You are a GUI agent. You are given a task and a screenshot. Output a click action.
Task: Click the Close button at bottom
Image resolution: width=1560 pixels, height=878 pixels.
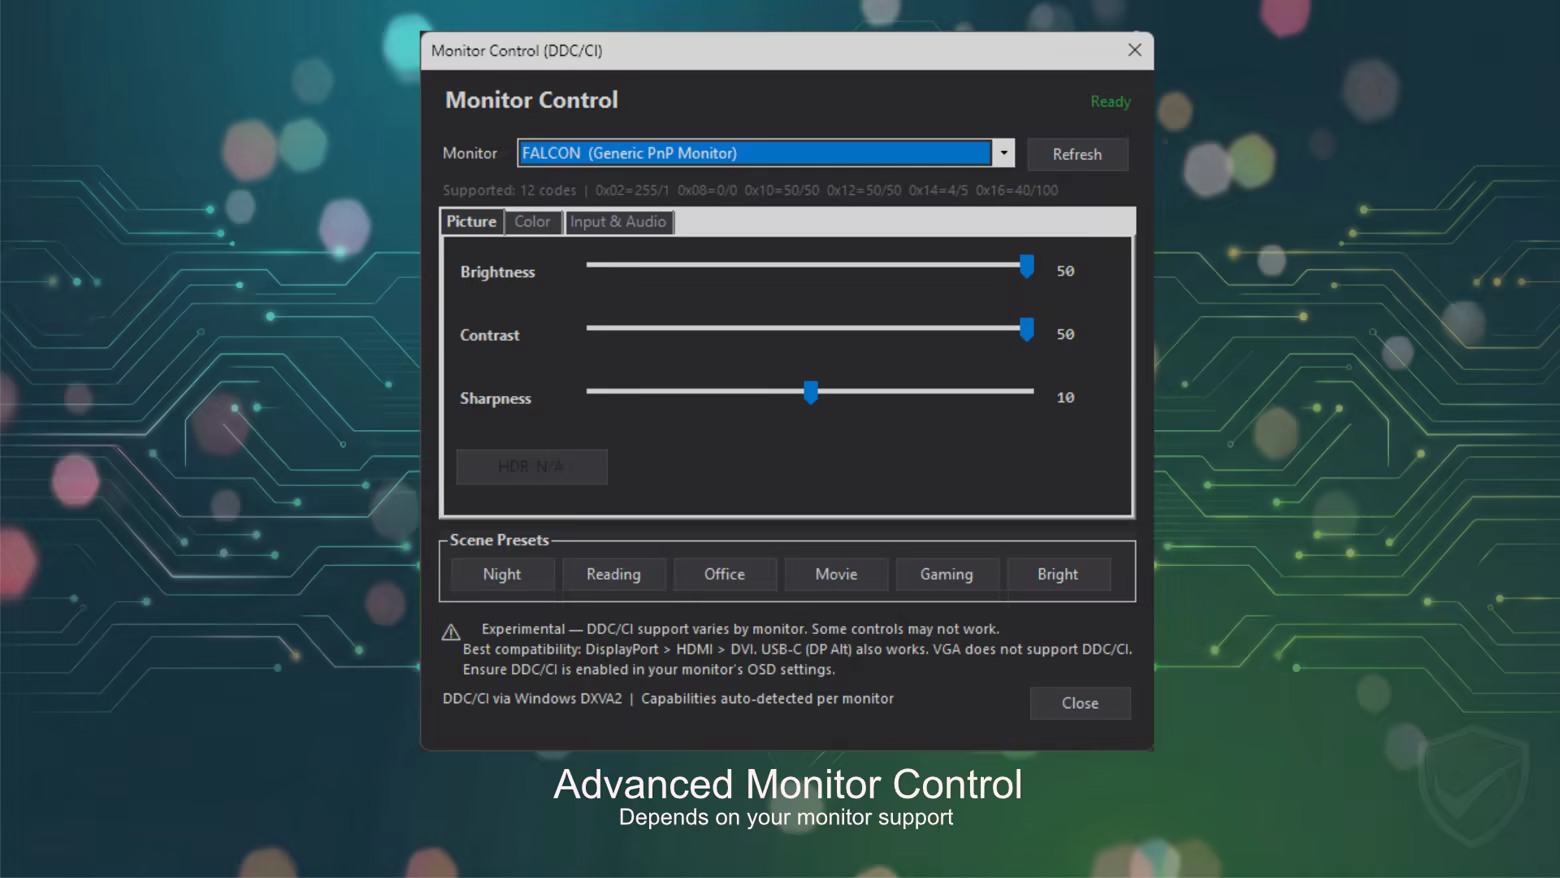[x=1079, y=703]
